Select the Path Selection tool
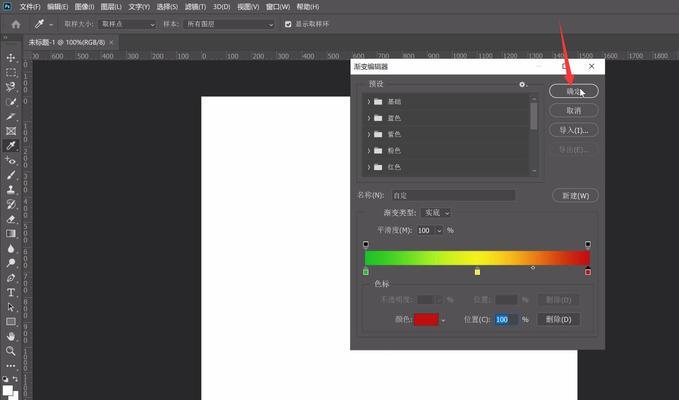 pyautogui.click(x=11, y=307)
